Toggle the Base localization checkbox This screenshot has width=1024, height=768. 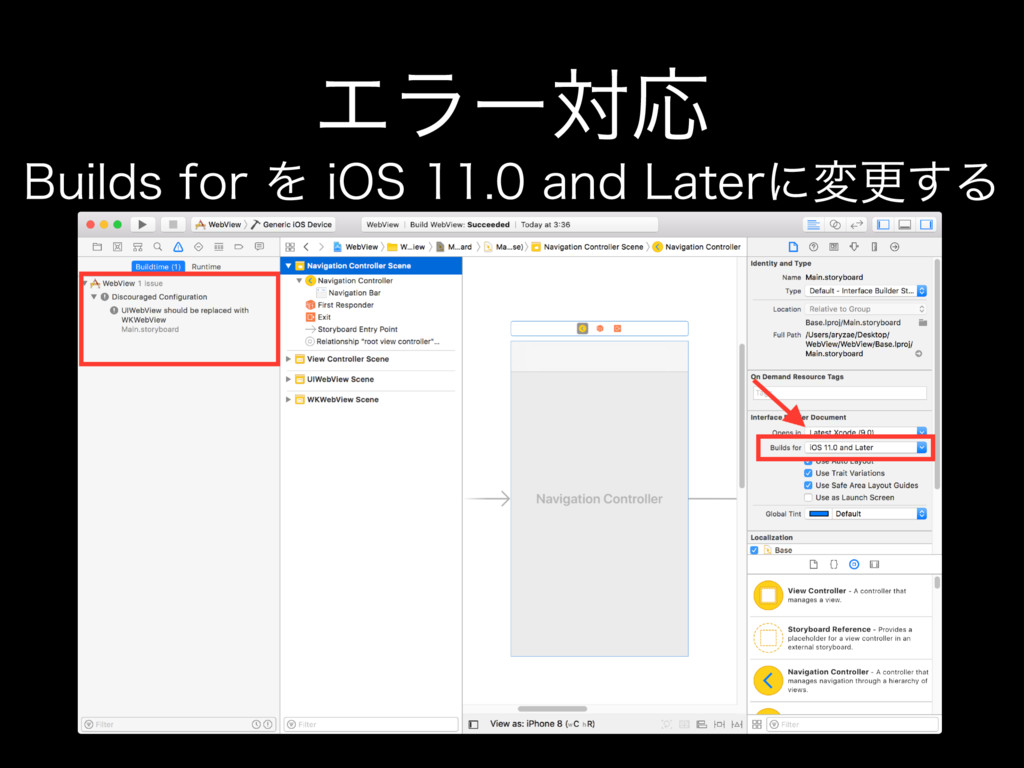click(754, 550)
